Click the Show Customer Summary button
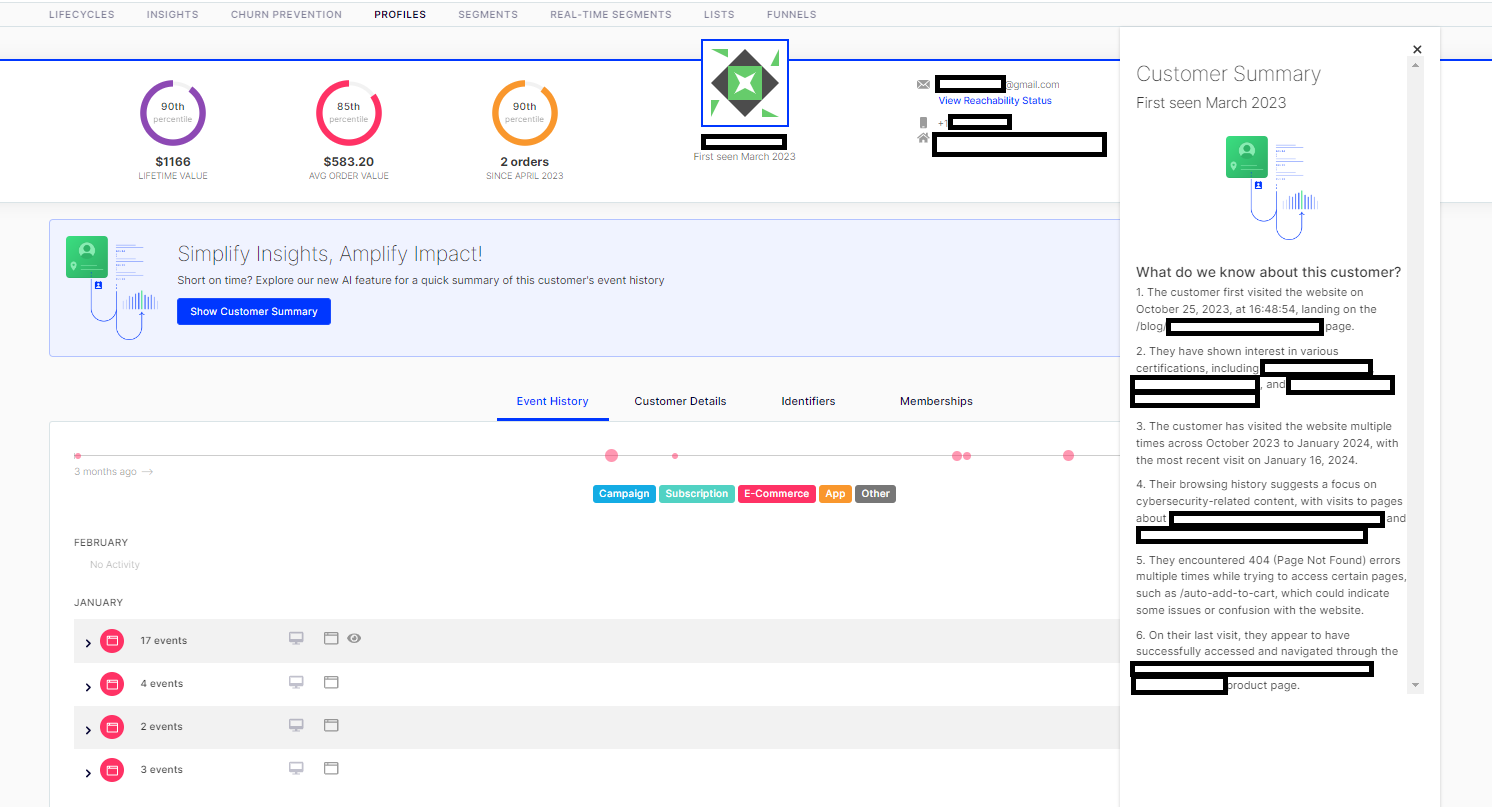The width and height of the screenshot is (1492, 807). coord(254,312)
